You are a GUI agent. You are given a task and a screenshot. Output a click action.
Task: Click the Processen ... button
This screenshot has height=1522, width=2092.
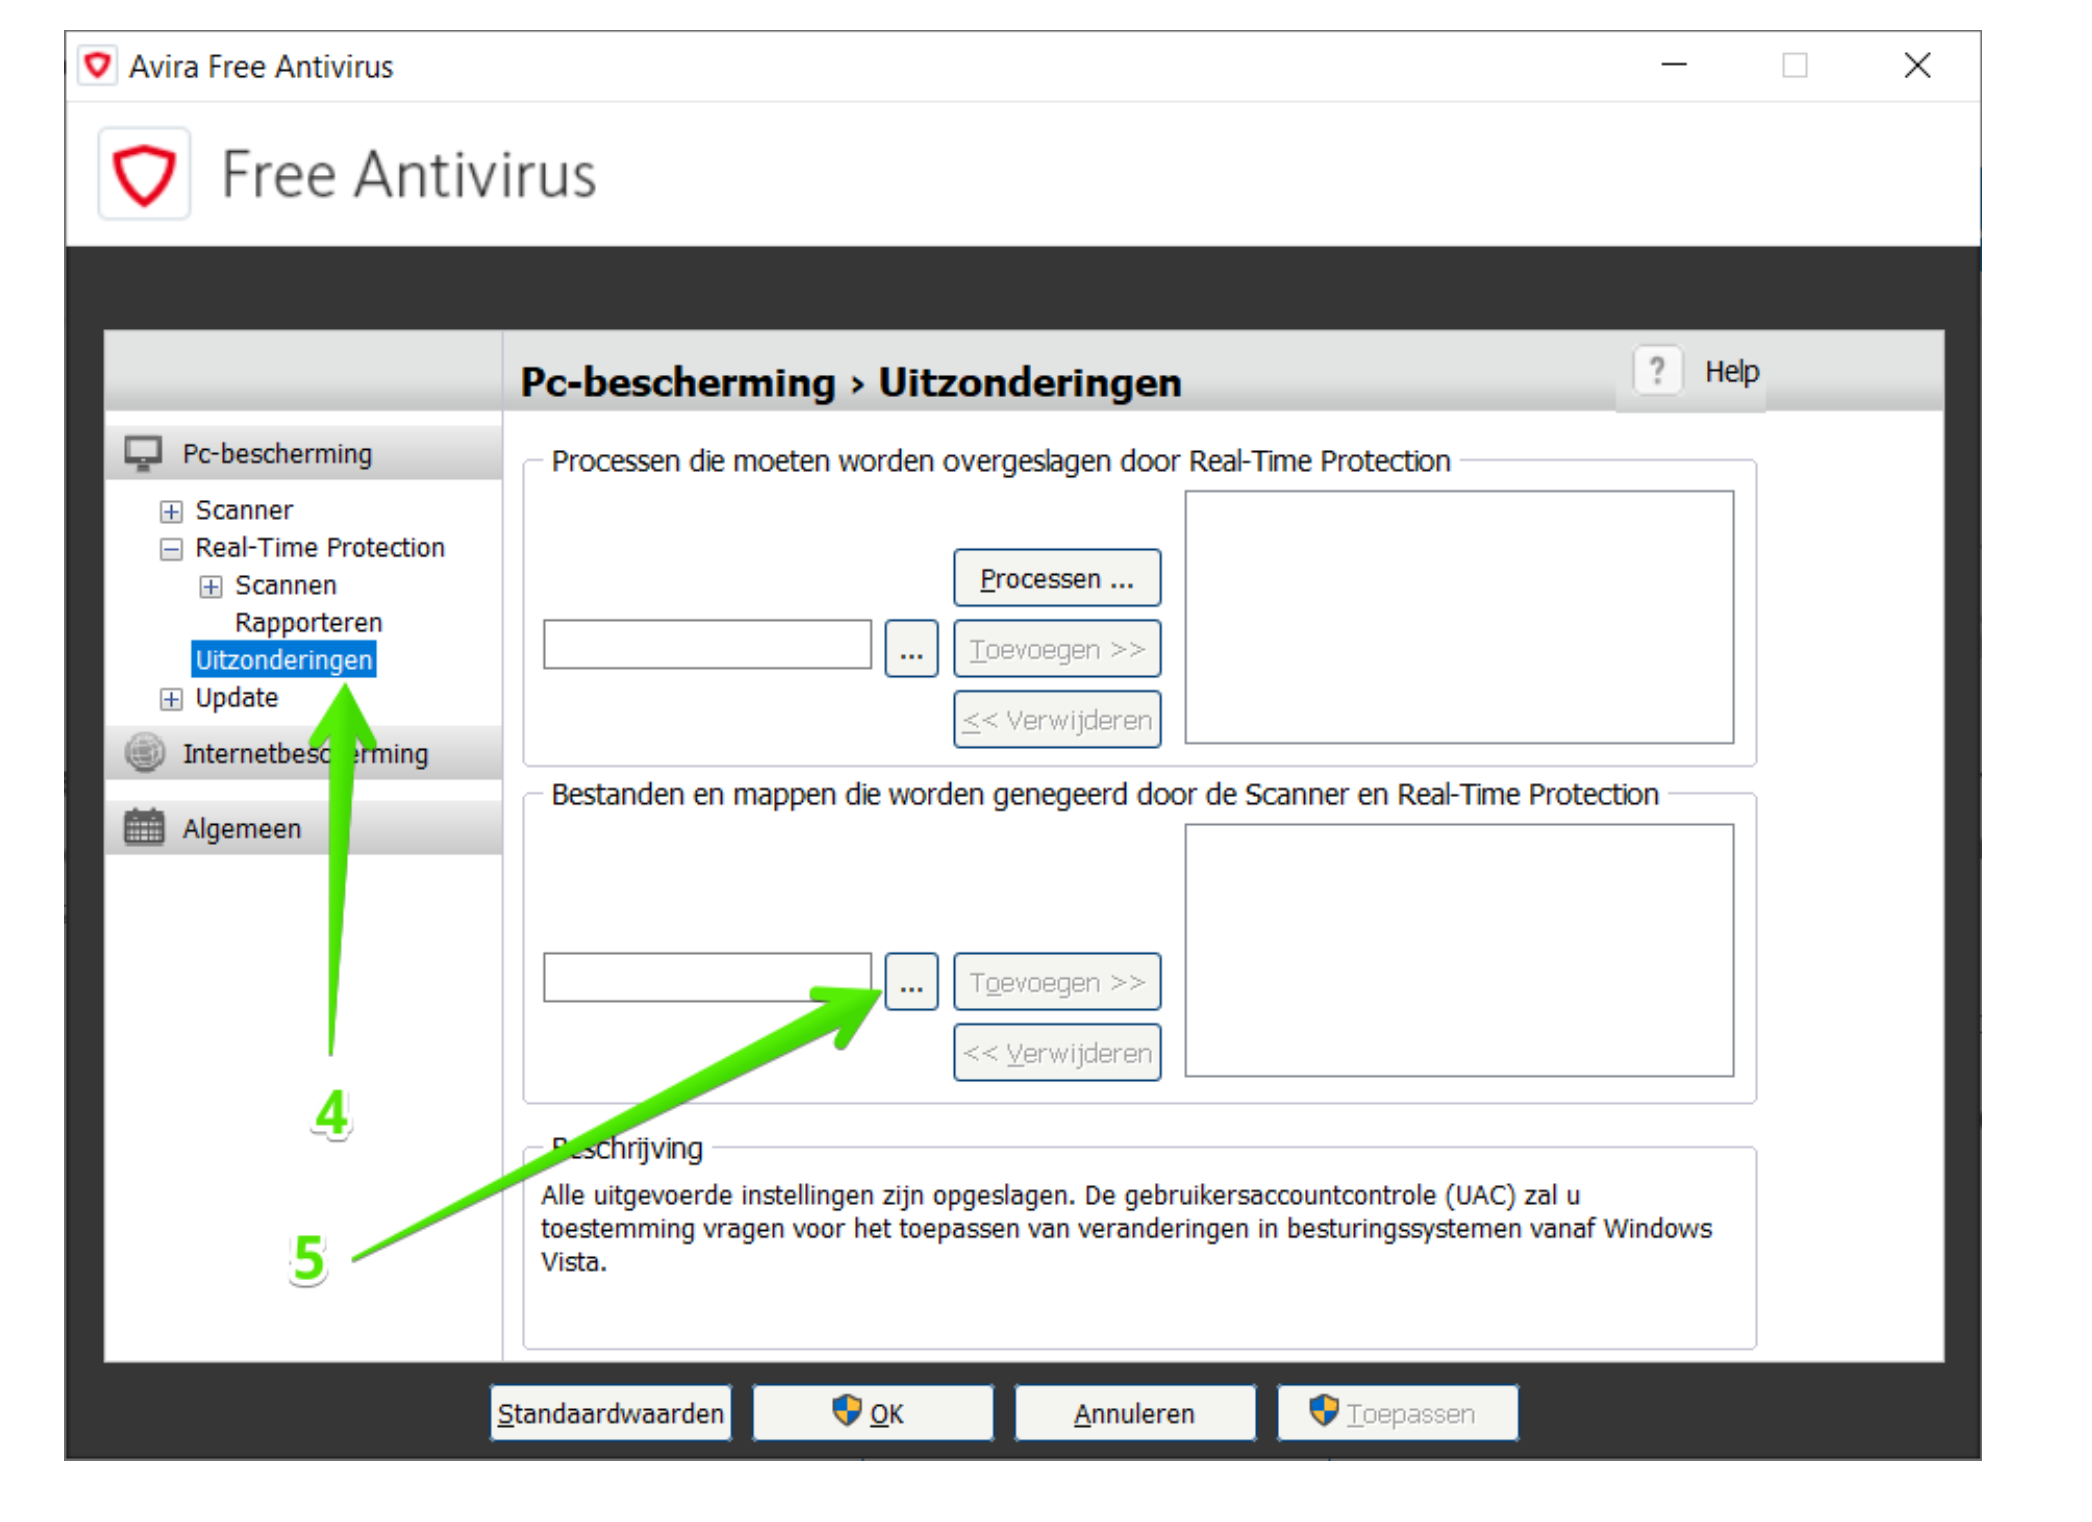pyautogui.click(x=1057, y=578)
